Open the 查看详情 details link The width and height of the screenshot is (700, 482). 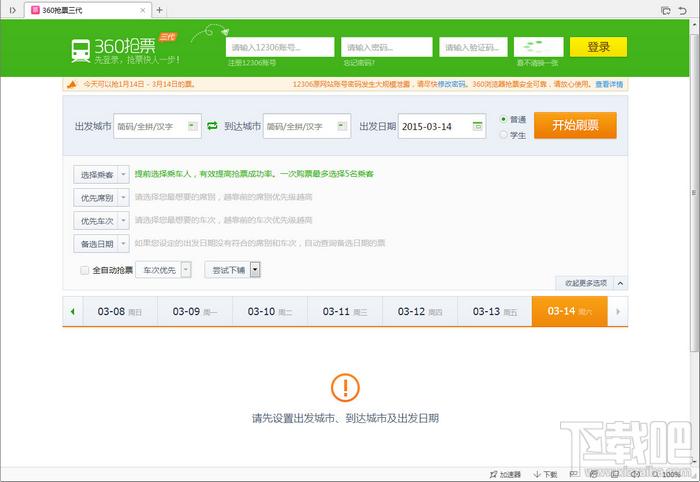[609, 84]
